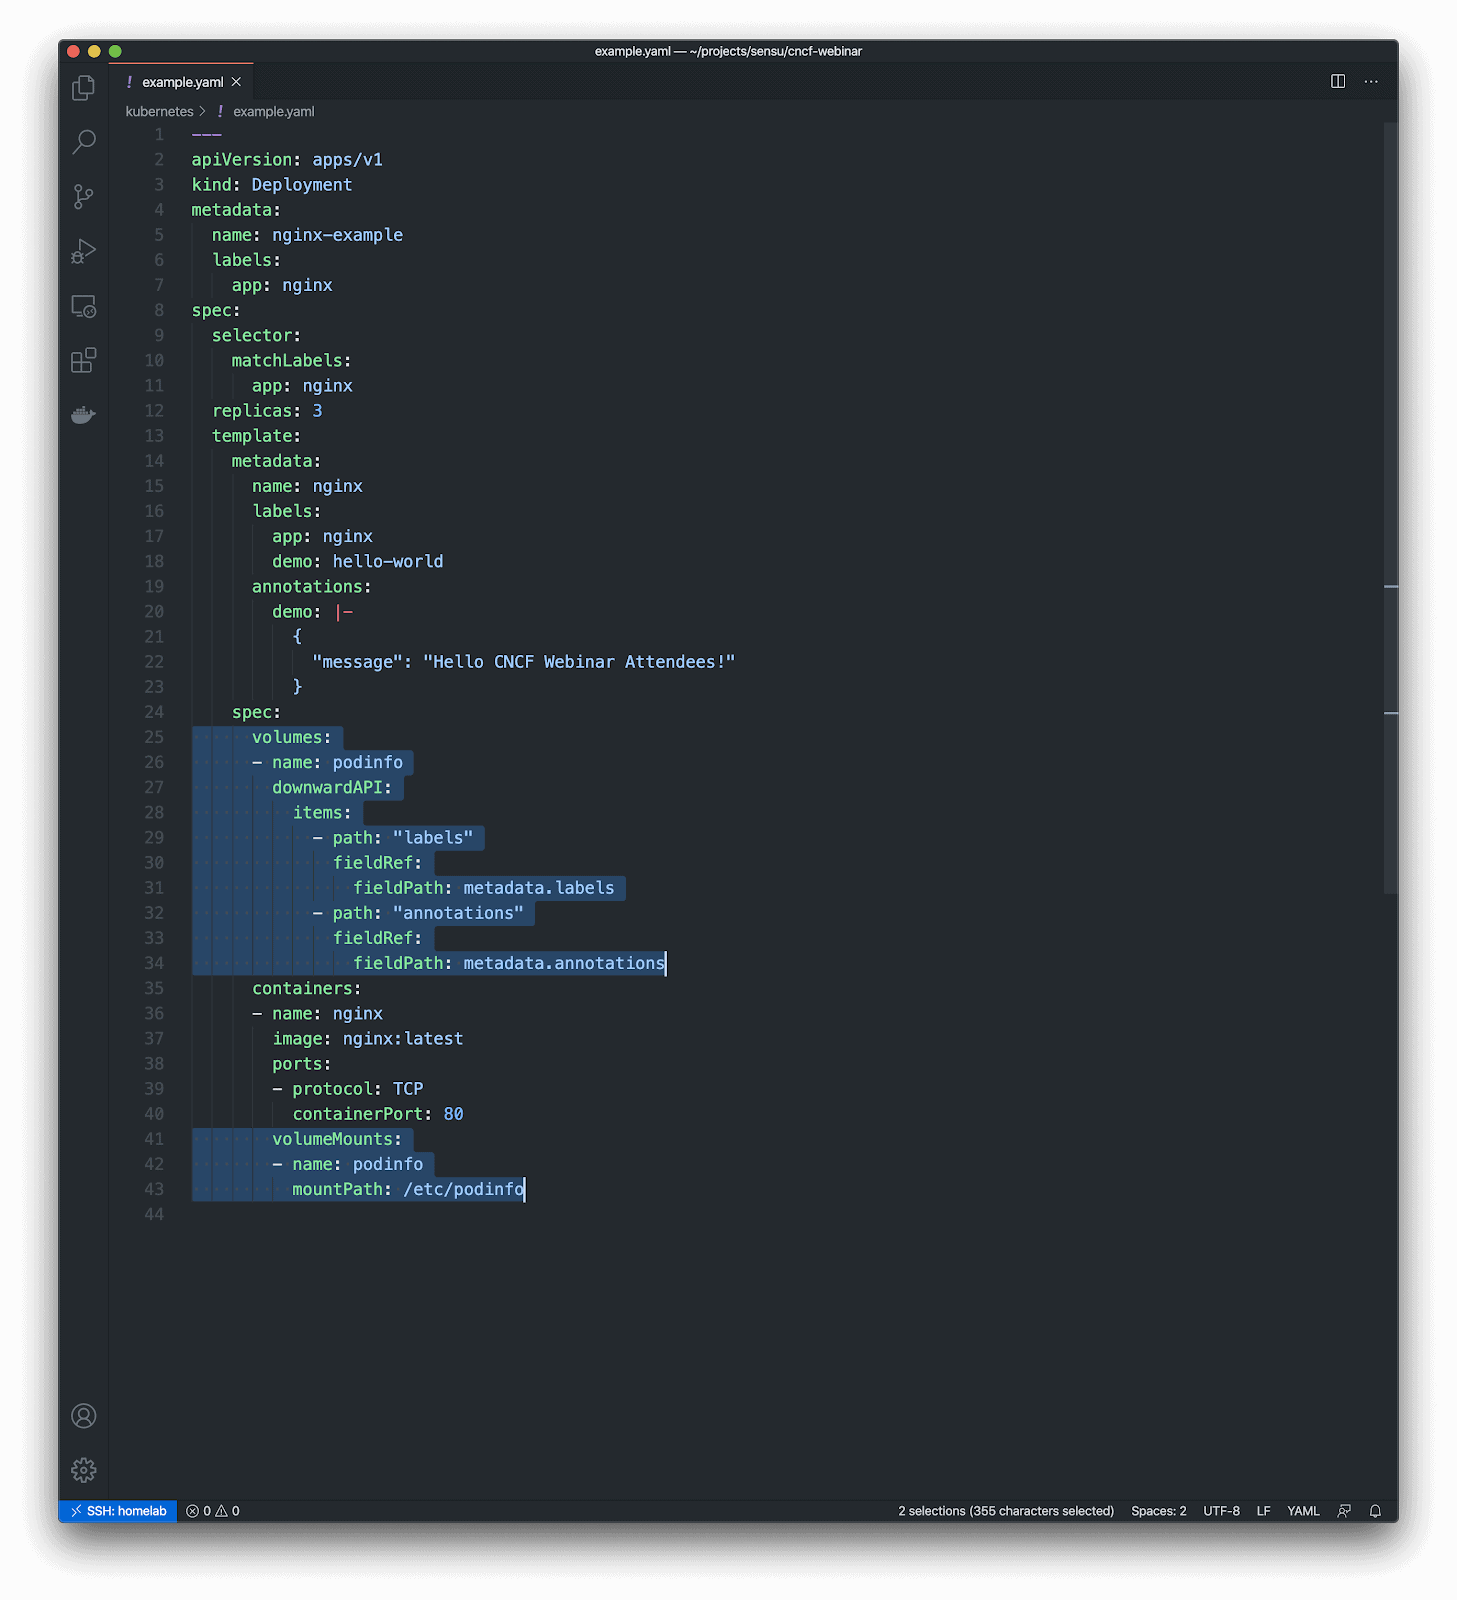Click the 'volumes:' key
The image size is (1457, 1600).
(292, 737)
